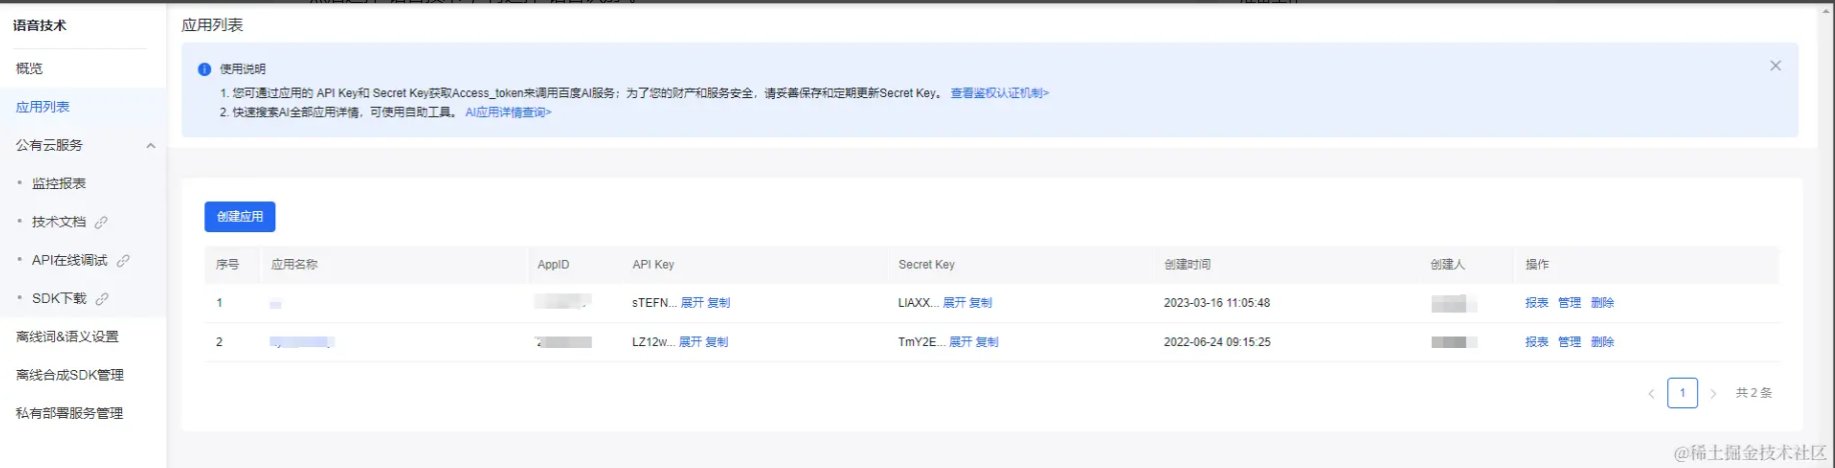Image resolution: width=1835 pixels, height=468 pixels.
Task: Click the 语音技术 sidebar title
Action: [x=40, y=26]
